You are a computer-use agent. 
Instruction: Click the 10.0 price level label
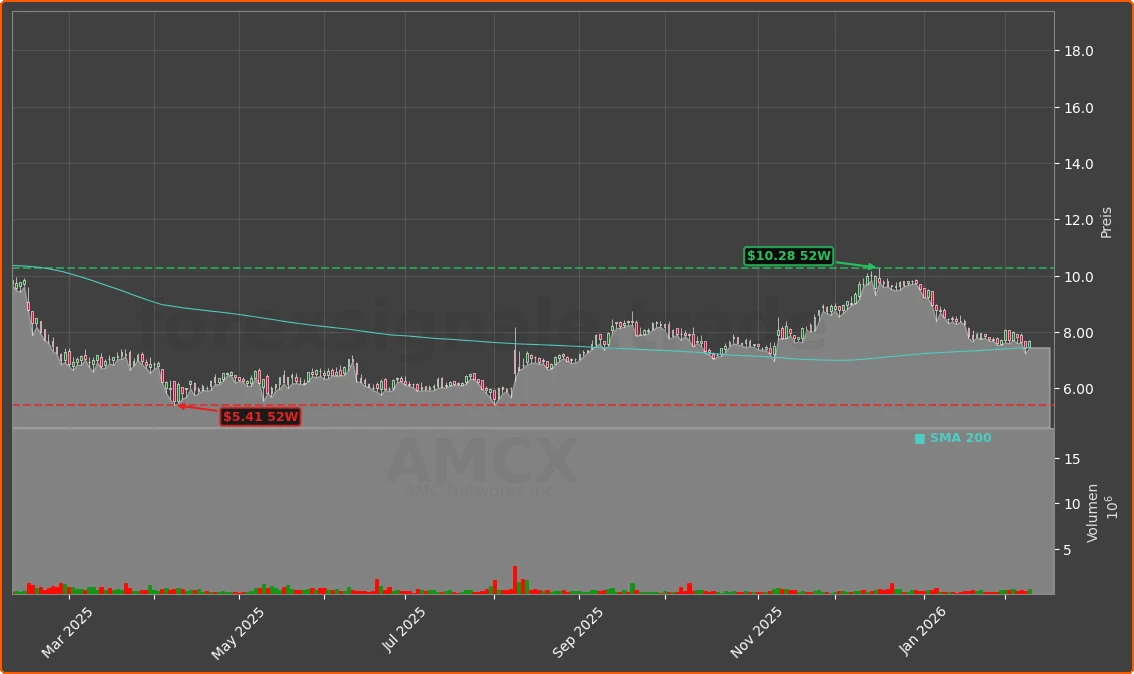coord(1077,275)
